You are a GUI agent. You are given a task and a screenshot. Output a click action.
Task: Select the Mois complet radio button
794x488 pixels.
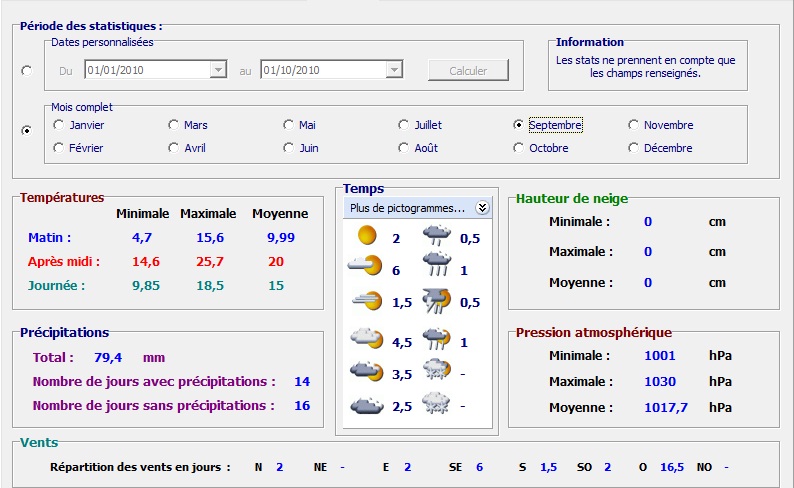point(27,131)
